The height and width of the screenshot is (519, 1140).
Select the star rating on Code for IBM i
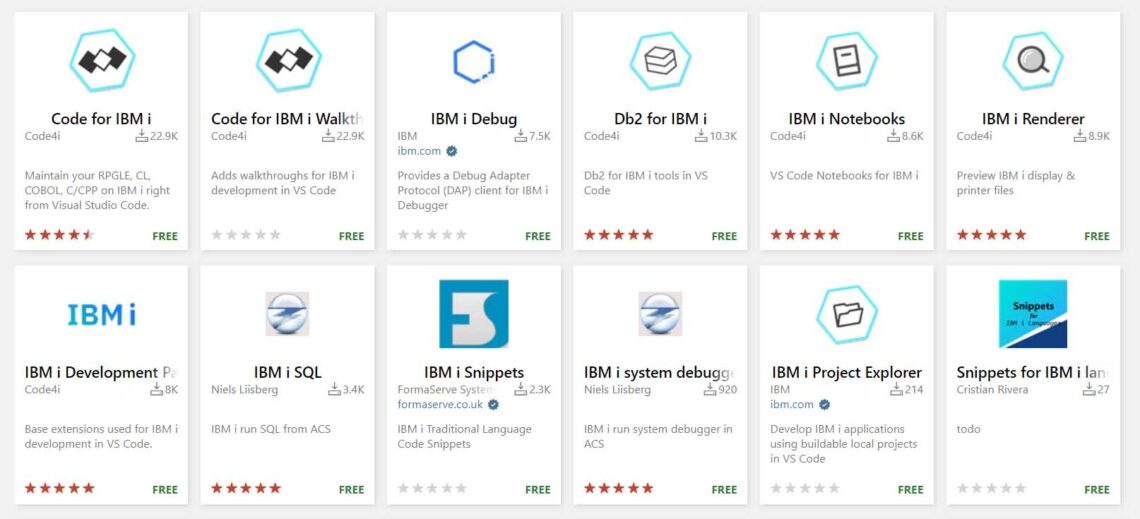click(60, 235)
